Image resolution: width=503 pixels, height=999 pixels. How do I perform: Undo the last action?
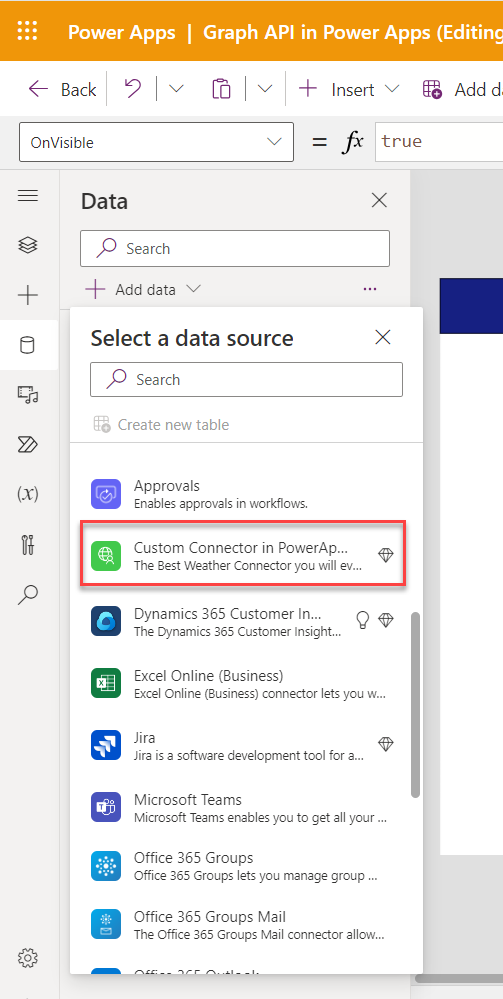click(x=133, y=89)
